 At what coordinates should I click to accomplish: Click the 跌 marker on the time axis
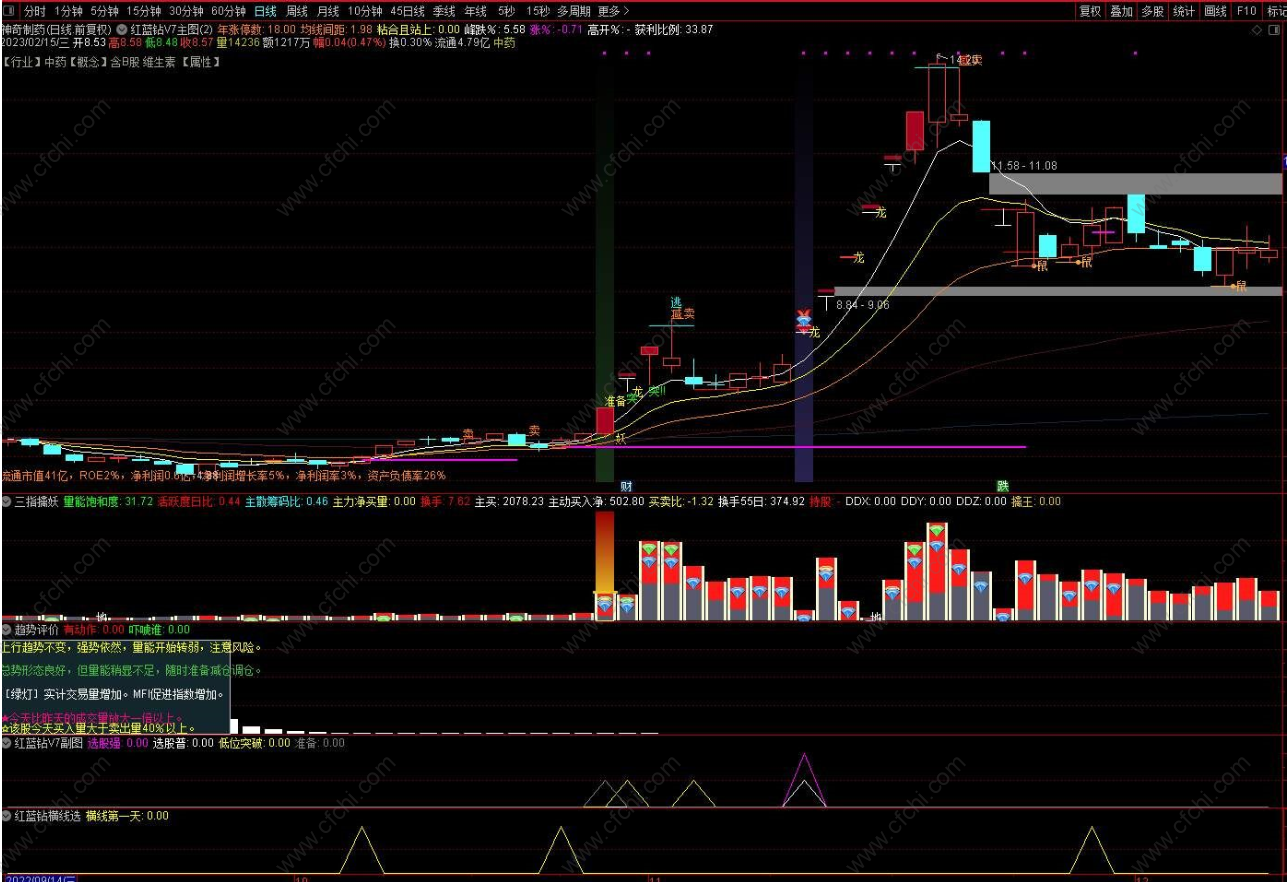[x=1002, y=485]
